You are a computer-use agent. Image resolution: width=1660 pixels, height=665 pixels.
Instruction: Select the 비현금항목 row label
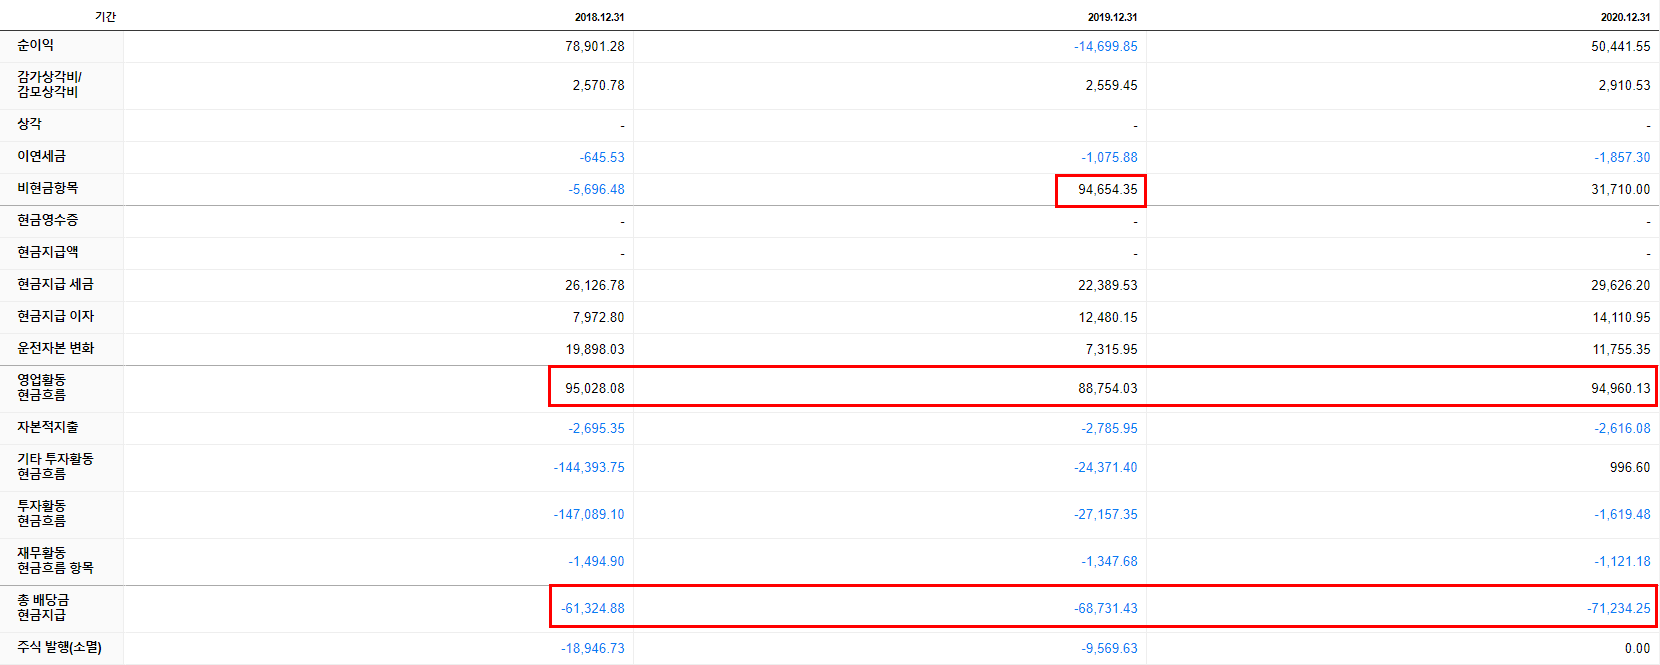point(47,188)
